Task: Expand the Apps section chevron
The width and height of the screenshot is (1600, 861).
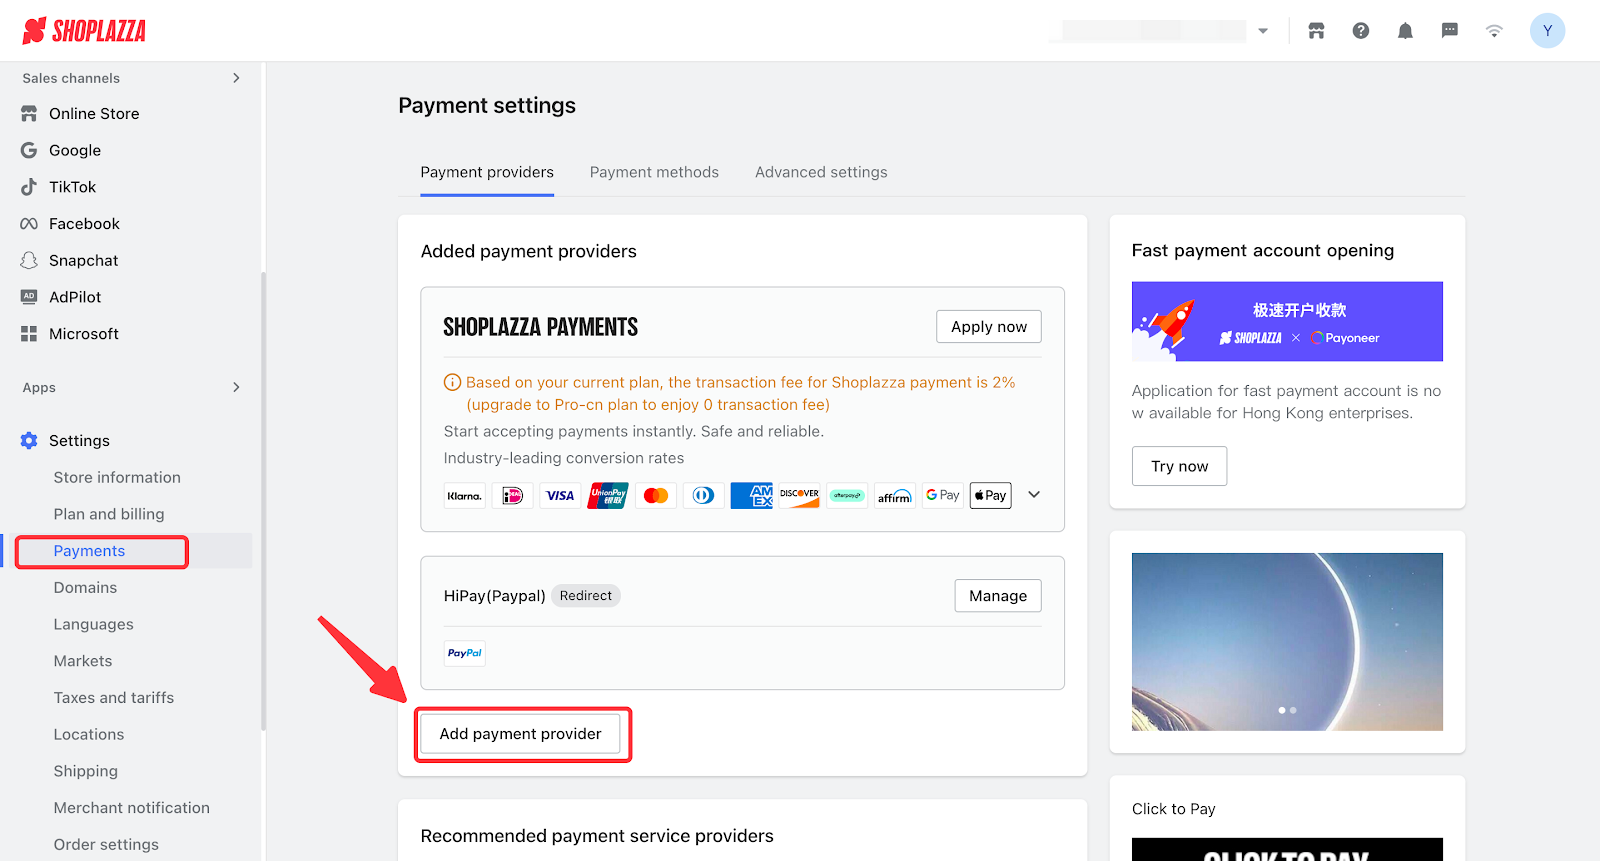Action: pos(236,387)
